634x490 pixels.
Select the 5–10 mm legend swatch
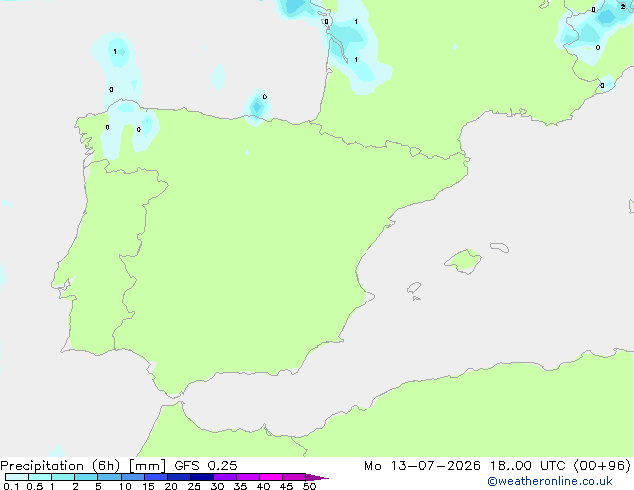(x=109, y=477)
